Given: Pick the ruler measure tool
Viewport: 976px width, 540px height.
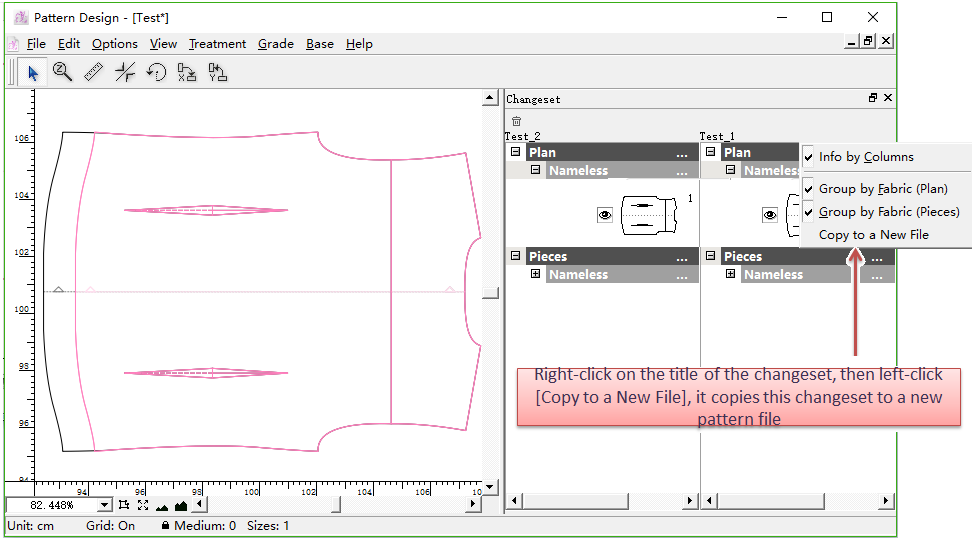Looking at the screenshot, I should tap(94, 72).
